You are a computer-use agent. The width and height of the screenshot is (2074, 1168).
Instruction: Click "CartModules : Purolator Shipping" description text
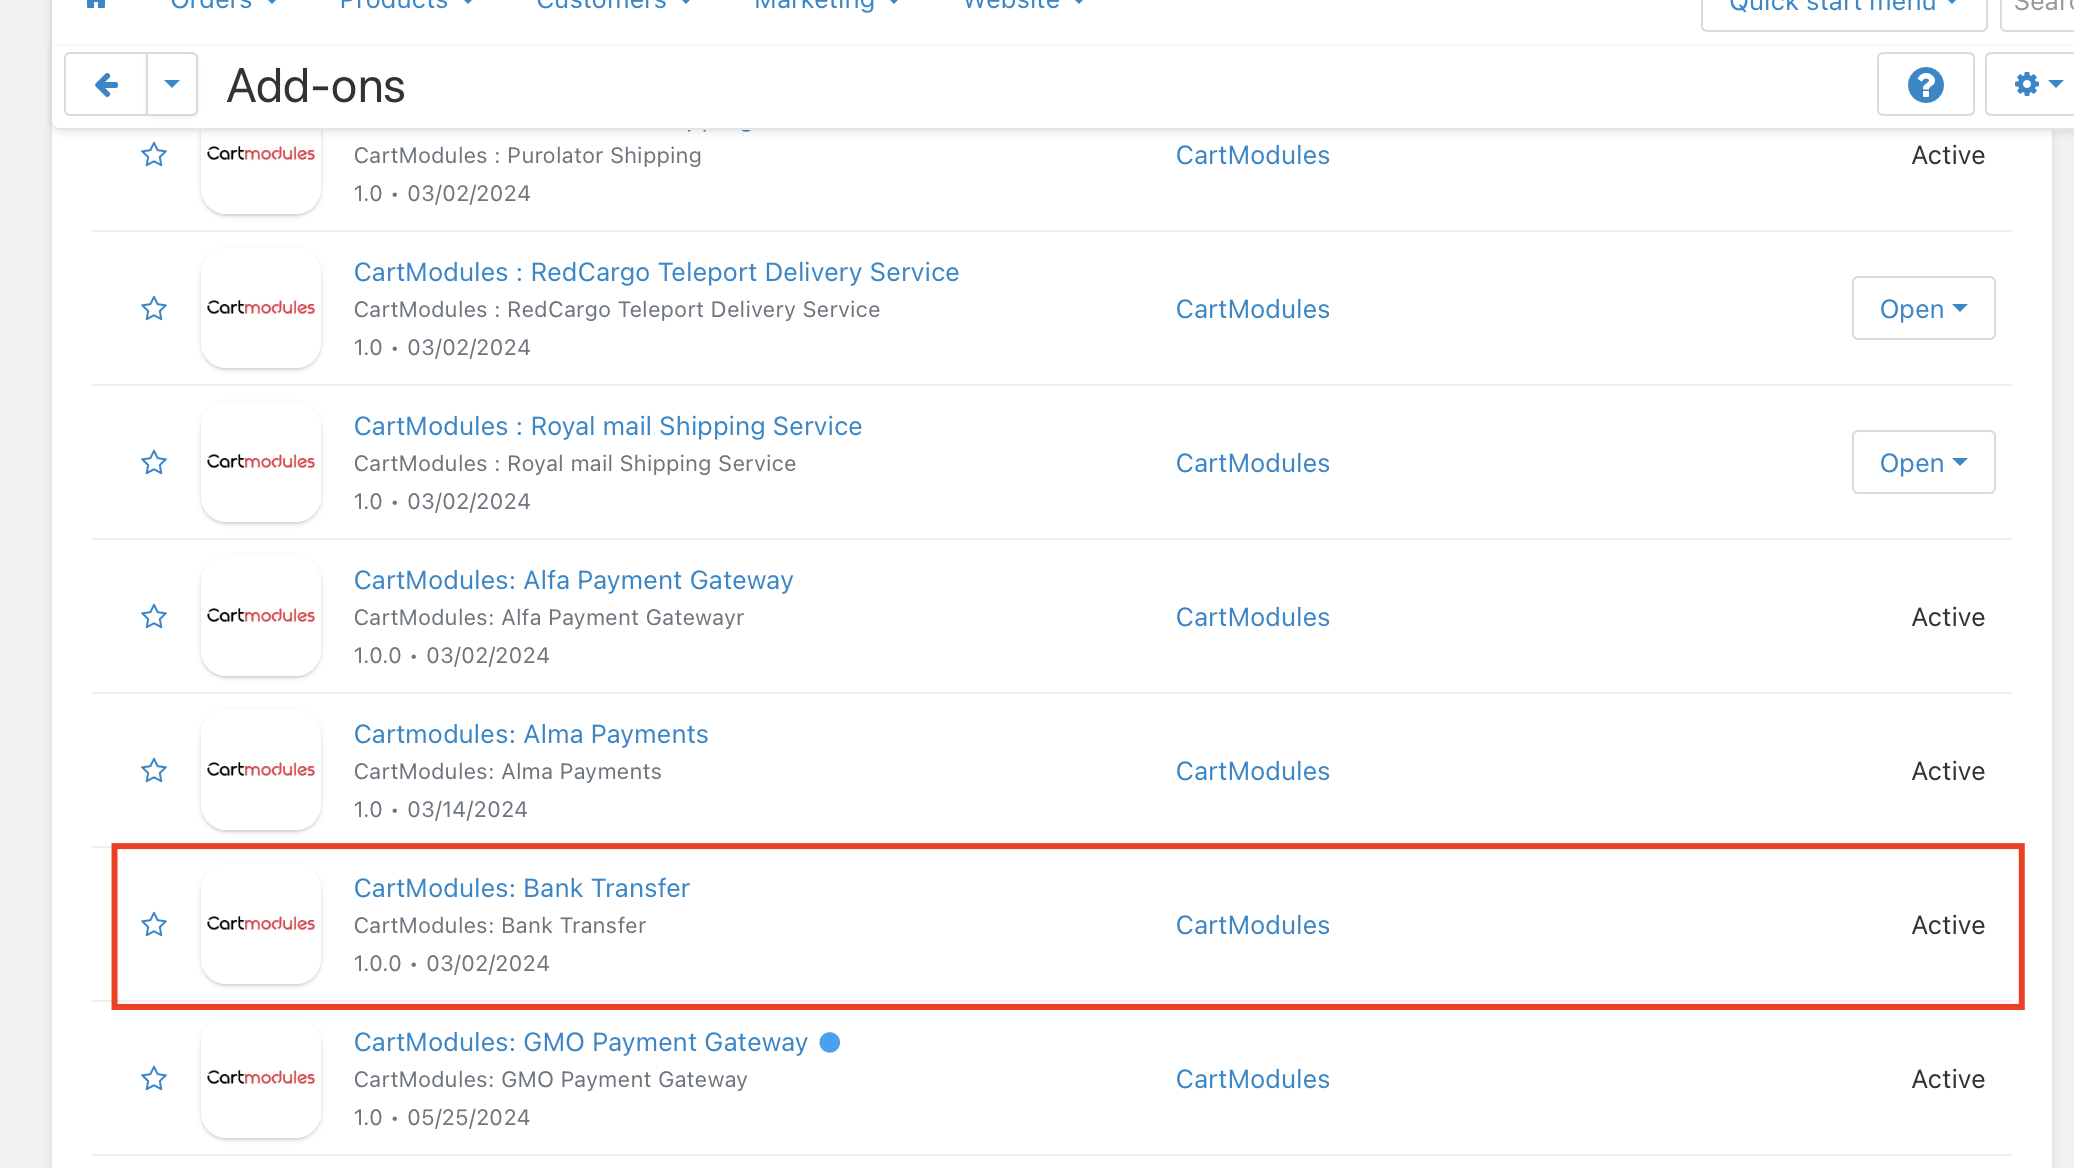pyautogui.click(x=528, y=155)
